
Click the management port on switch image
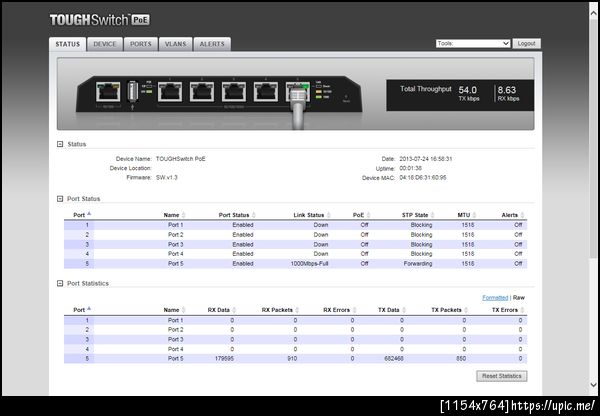click(x=108, y=92)
